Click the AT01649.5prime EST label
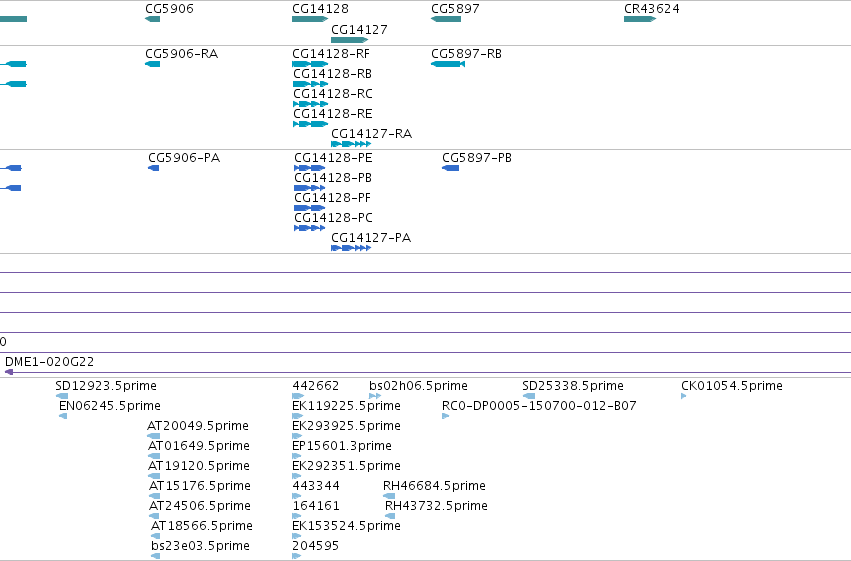 (199, 446)
